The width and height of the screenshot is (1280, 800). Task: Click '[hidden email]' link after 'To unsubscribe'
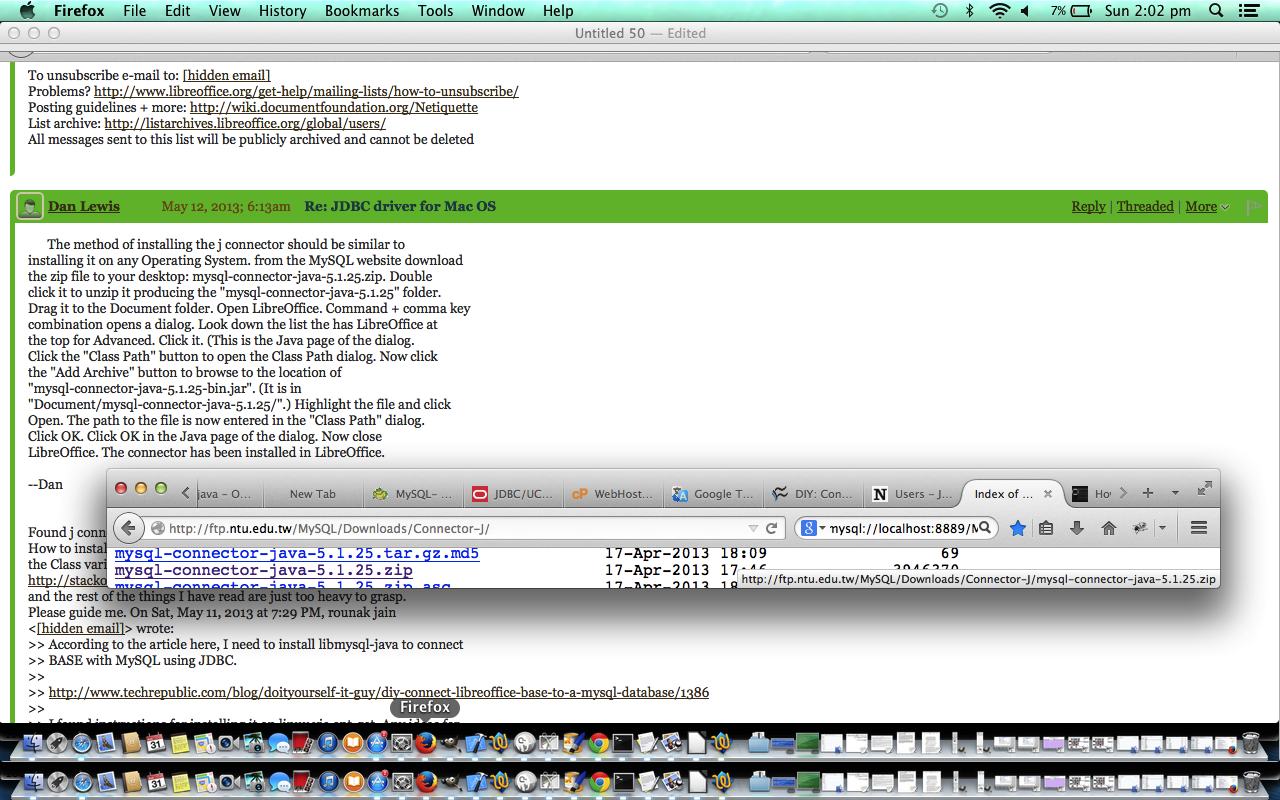click(x=226, y=75)
